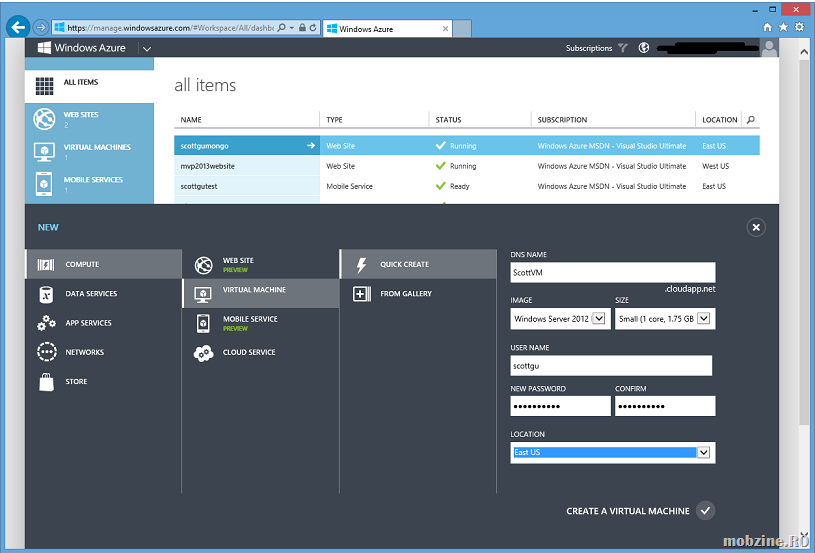
Task: Click the search magnifier in table header
Action: [751, 120]
